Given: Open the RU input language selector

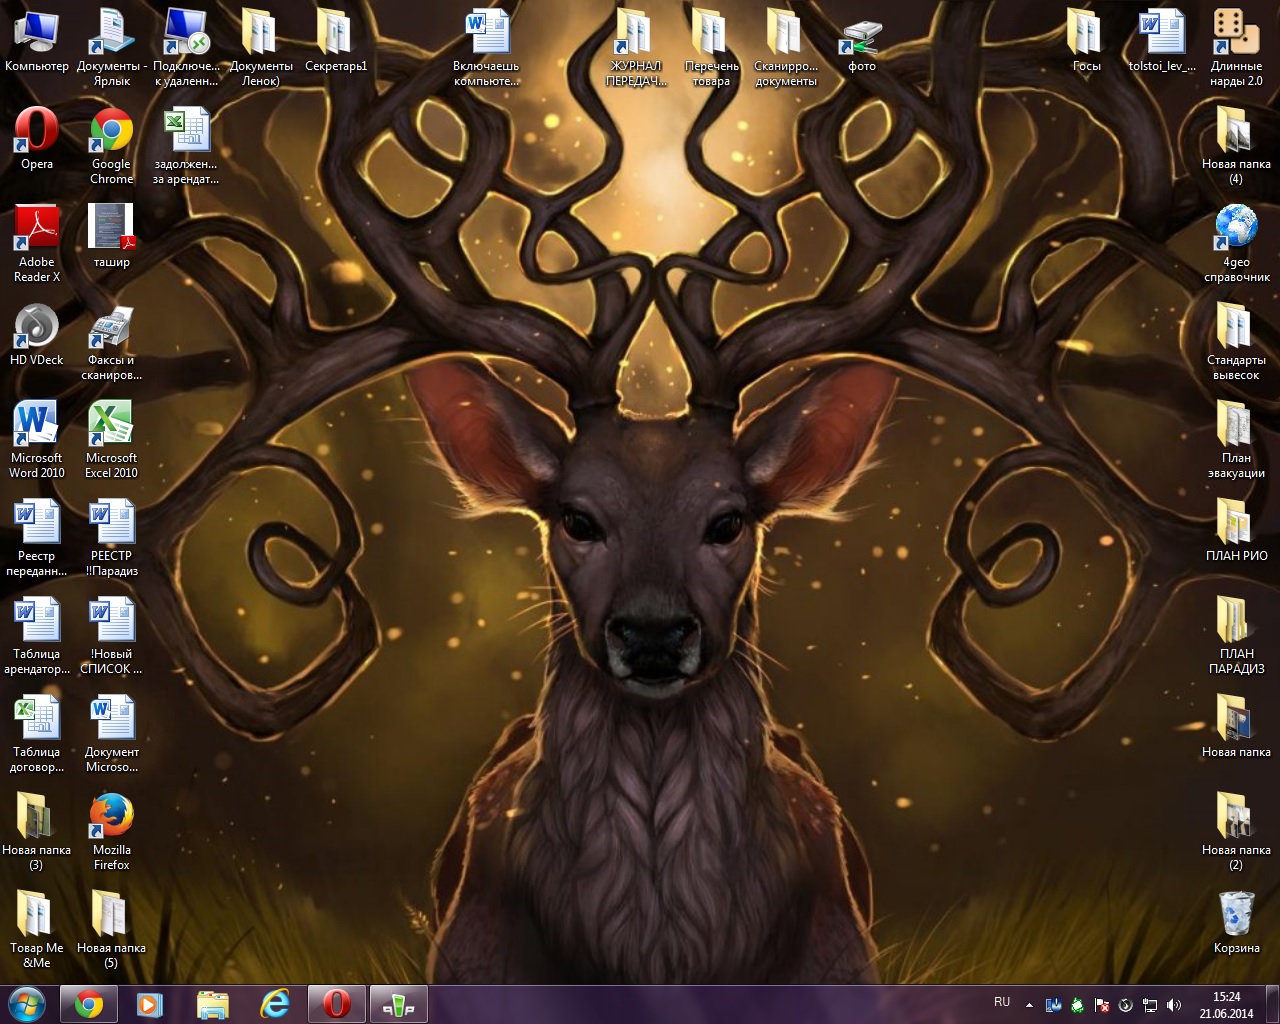Looking at the screenshot, I should click(x=1002, y=1002).
